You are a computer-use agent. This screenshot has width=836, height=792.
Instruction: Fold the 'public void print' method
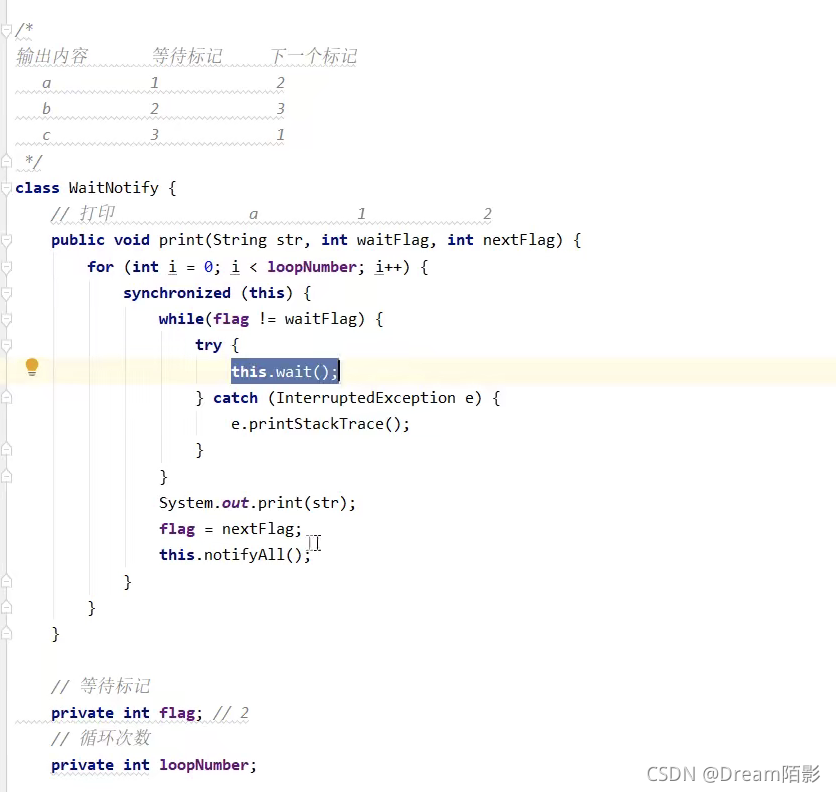tap(6, 241)
